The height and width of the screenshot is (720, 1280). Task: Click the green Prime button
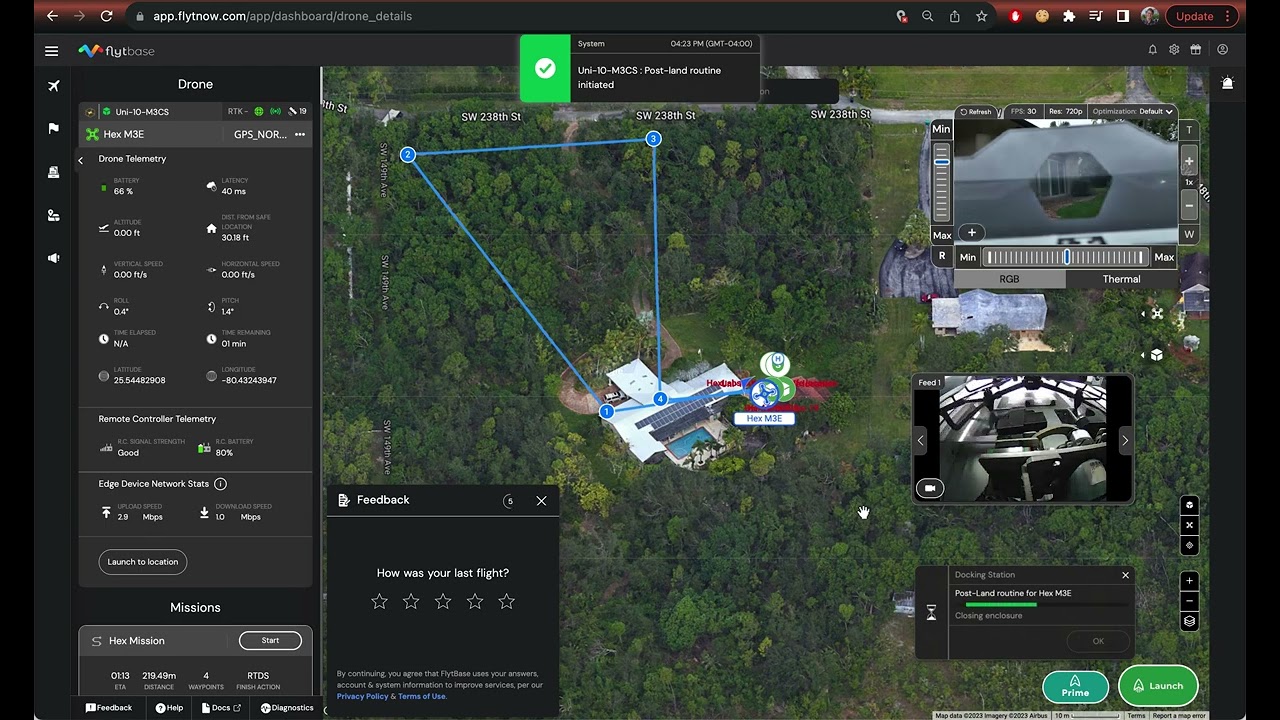[1075, 686]
